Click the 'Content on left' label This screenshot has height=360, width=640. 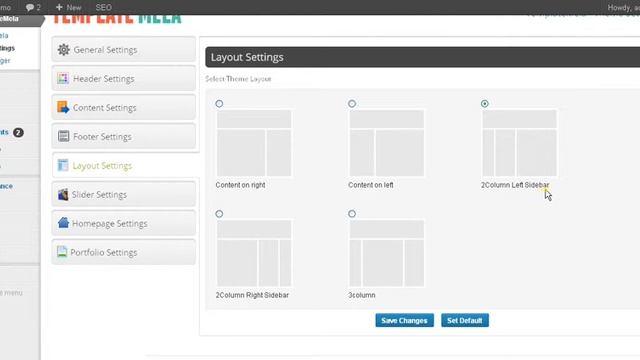click(371, 185)
